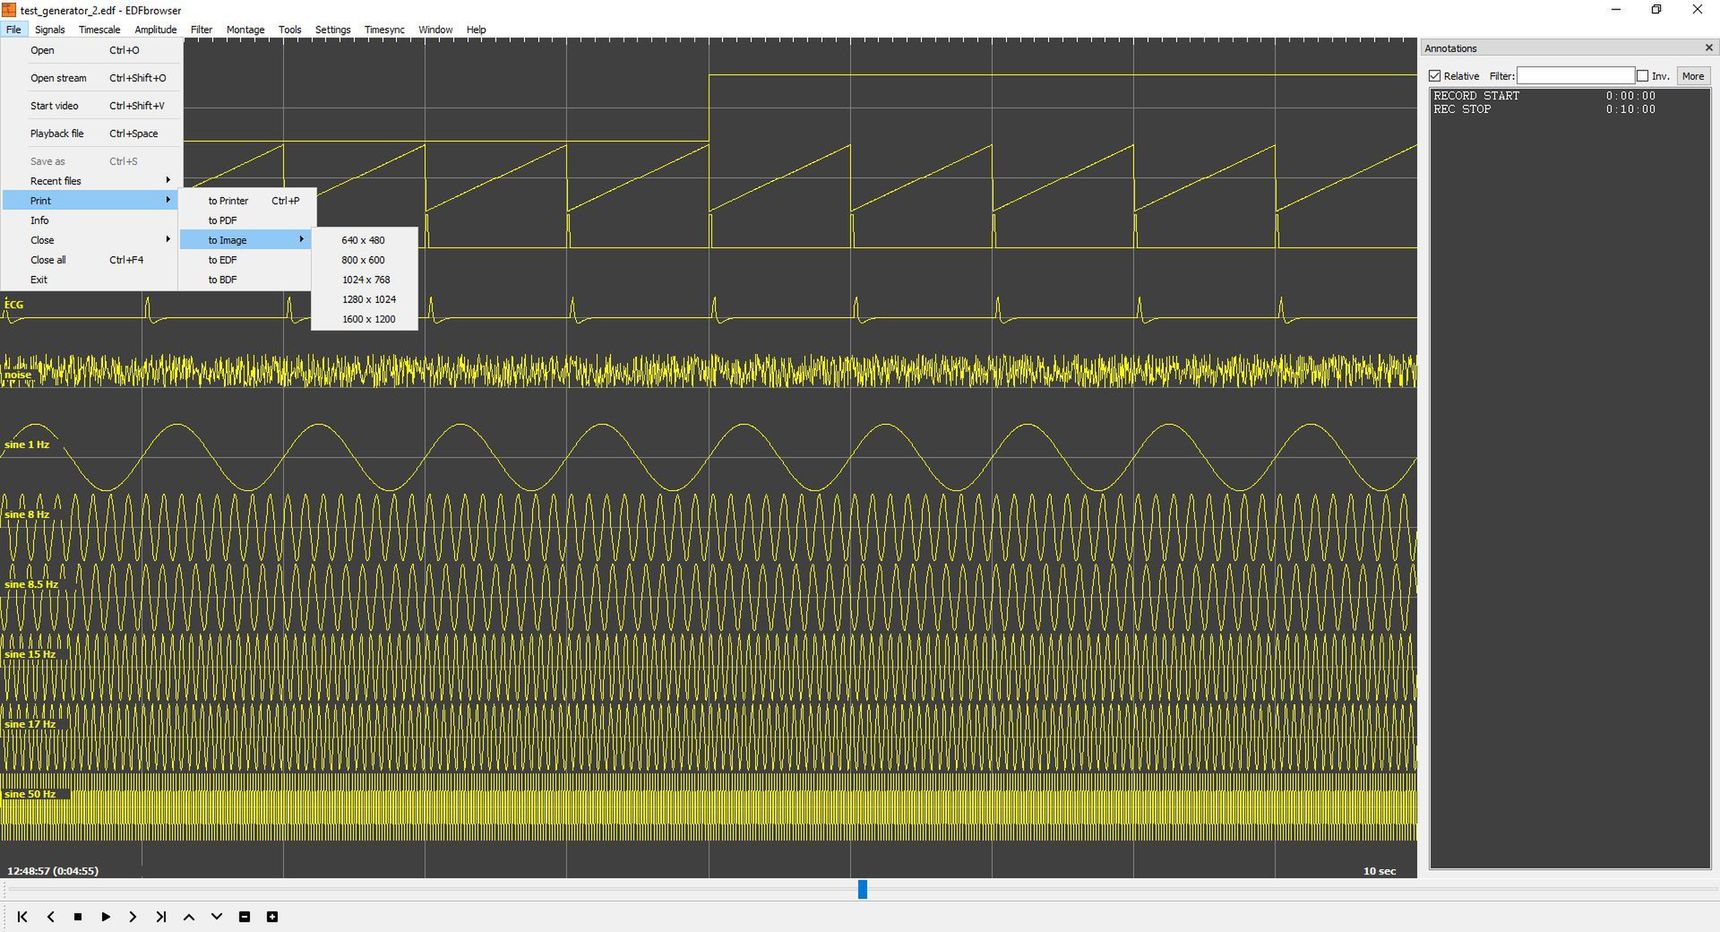The width and height of the screenshot is (1720, 932).
Task: Shift signals up with the up chevron
Action: [x=188, y=916]
